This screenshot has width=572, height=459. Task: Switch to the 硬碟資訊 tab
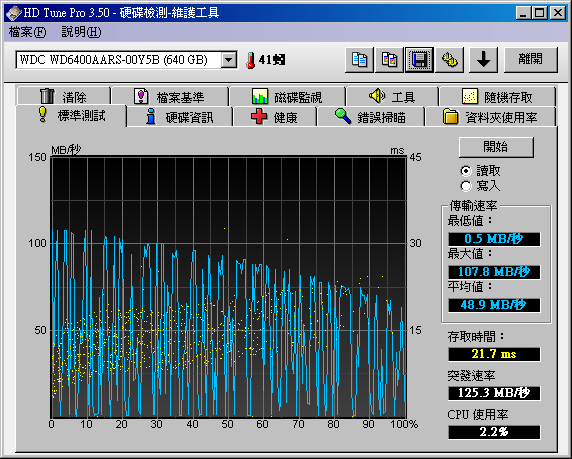(179, 117)
